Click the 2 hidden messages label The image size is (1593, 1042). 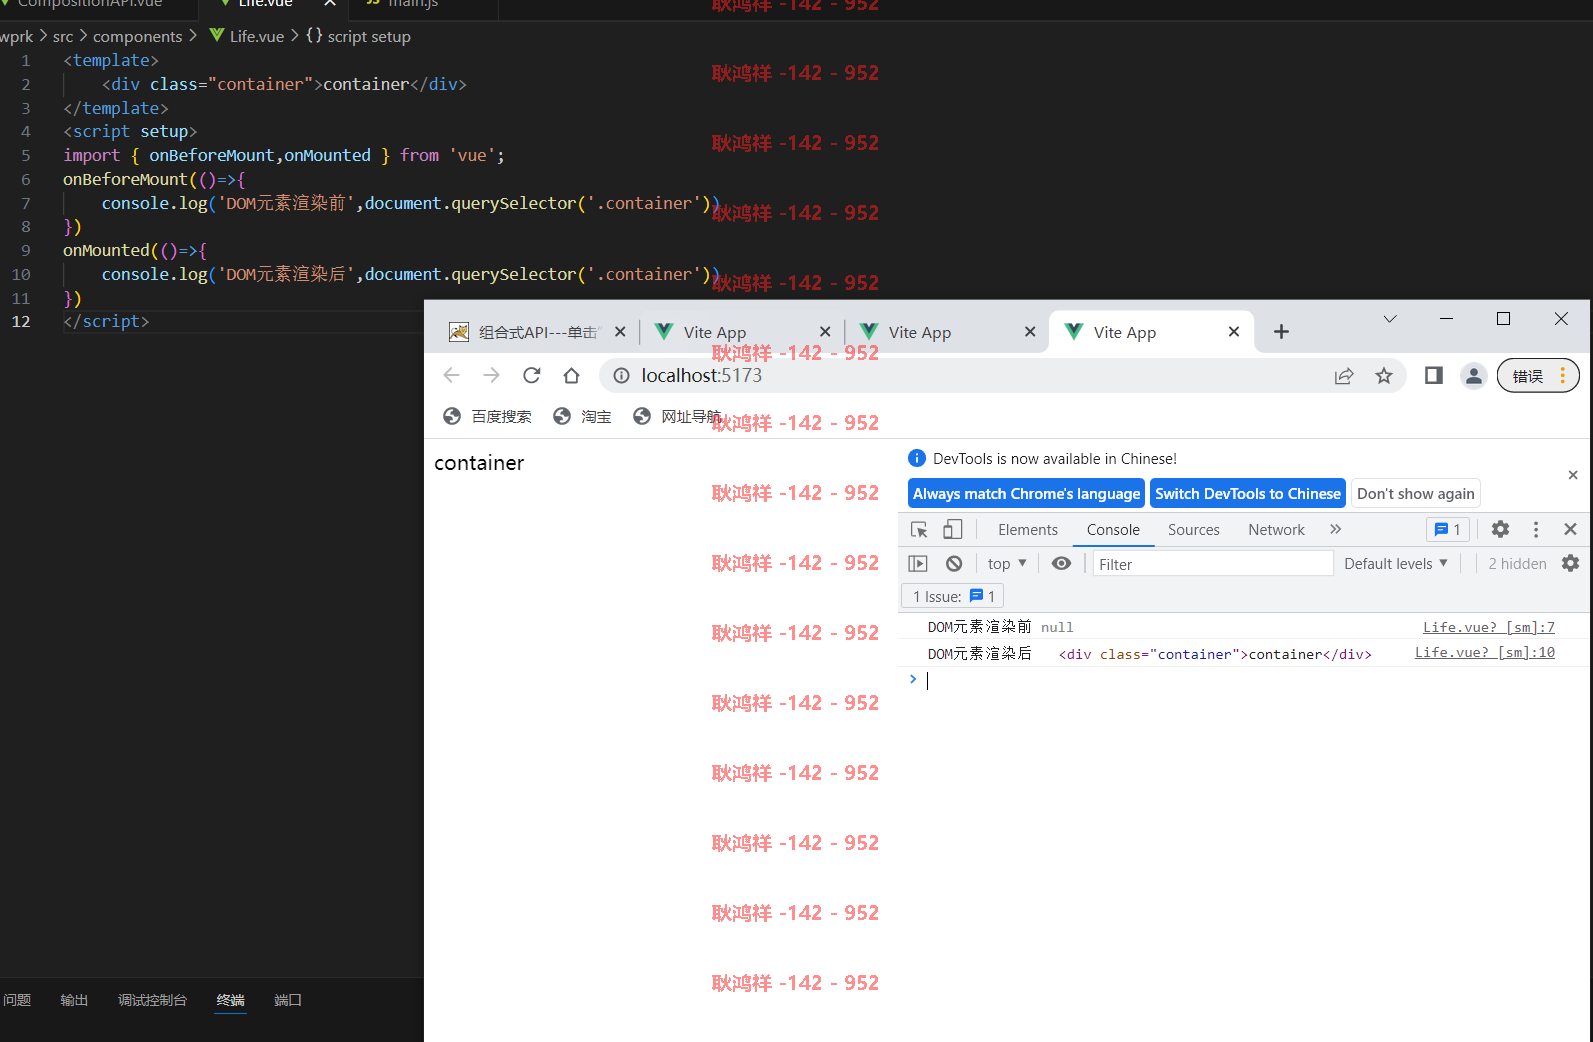1517,564
